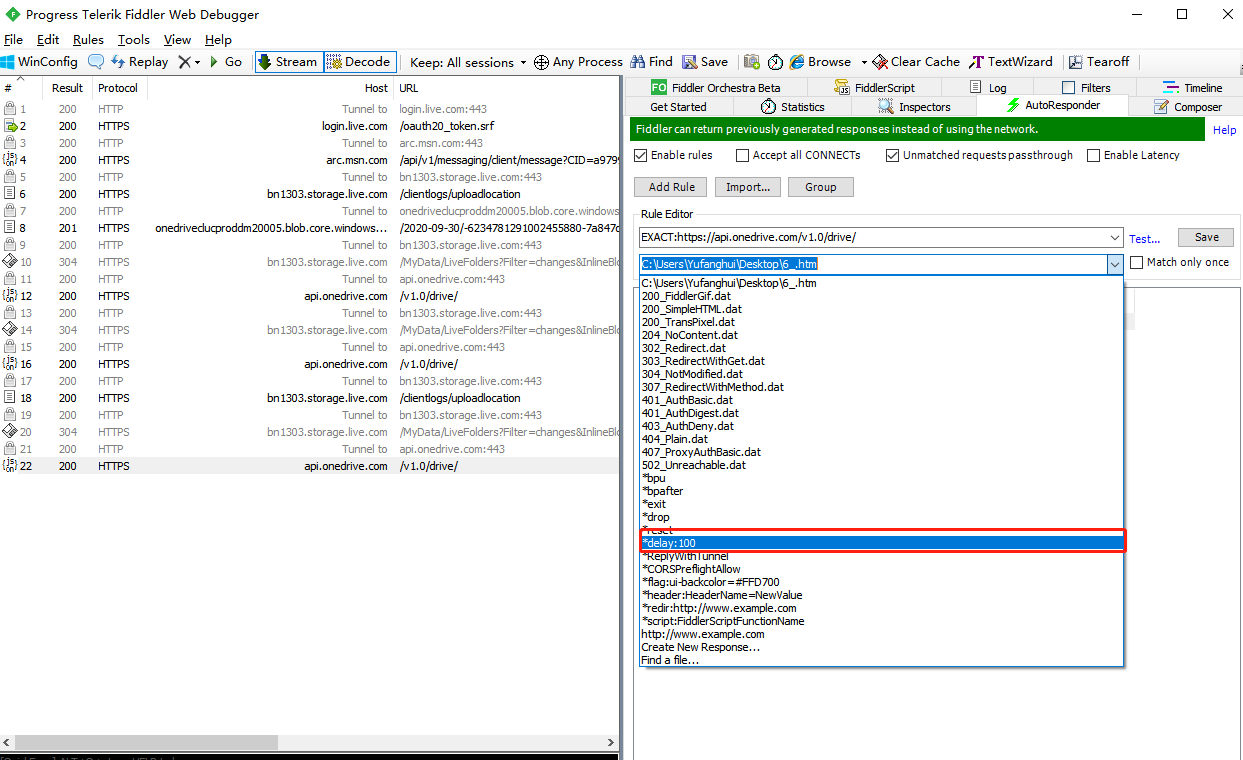Click the Any Process target icon

click(541, 62)
